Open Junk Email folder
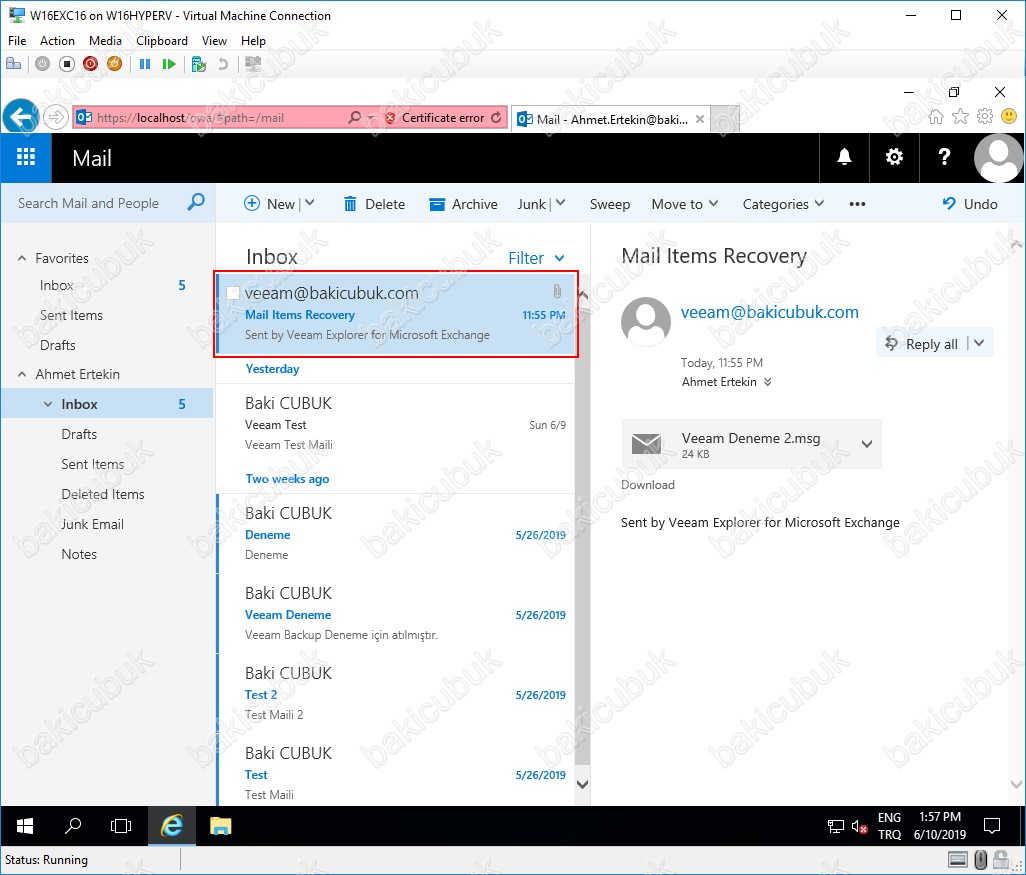Screen dimensions: 1026x875 pos(92,524)
